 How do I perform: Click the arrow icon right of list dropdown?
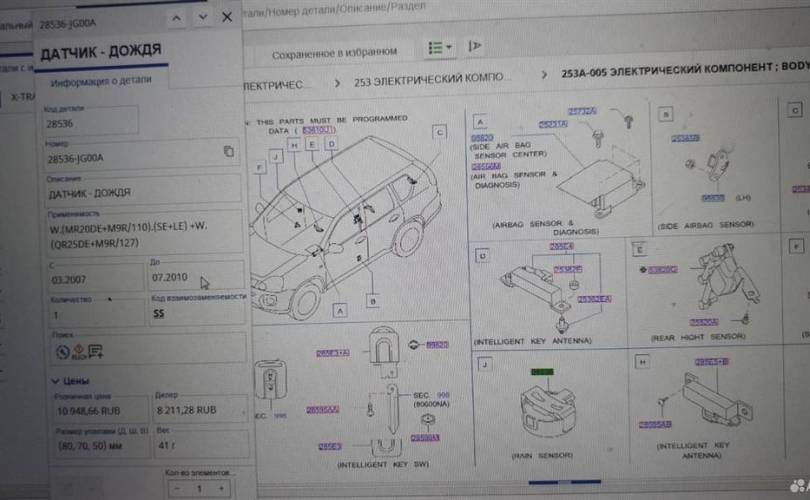(474, 46)
